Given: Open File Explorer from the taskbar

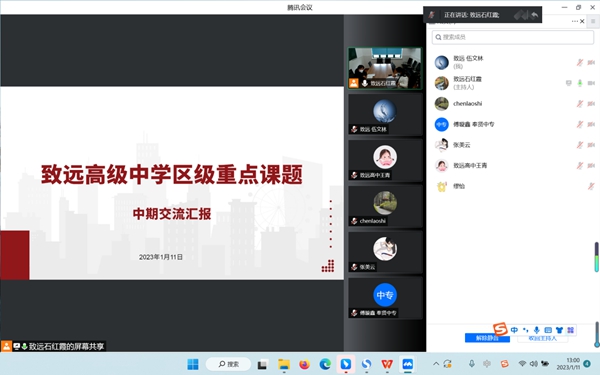Looking at the screenshot, I should (284, 364).
